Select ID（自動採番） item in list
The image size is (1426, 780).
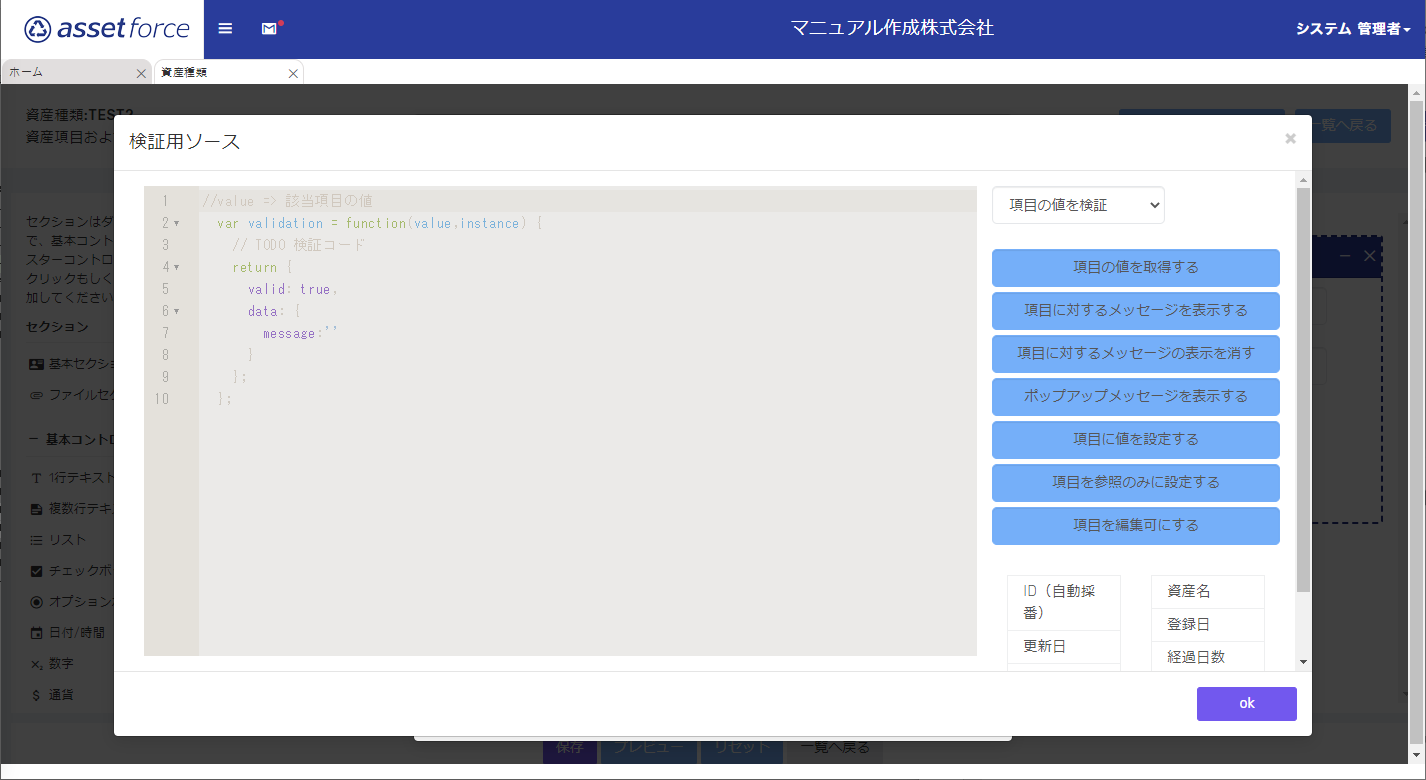(x=1064, y=602)
